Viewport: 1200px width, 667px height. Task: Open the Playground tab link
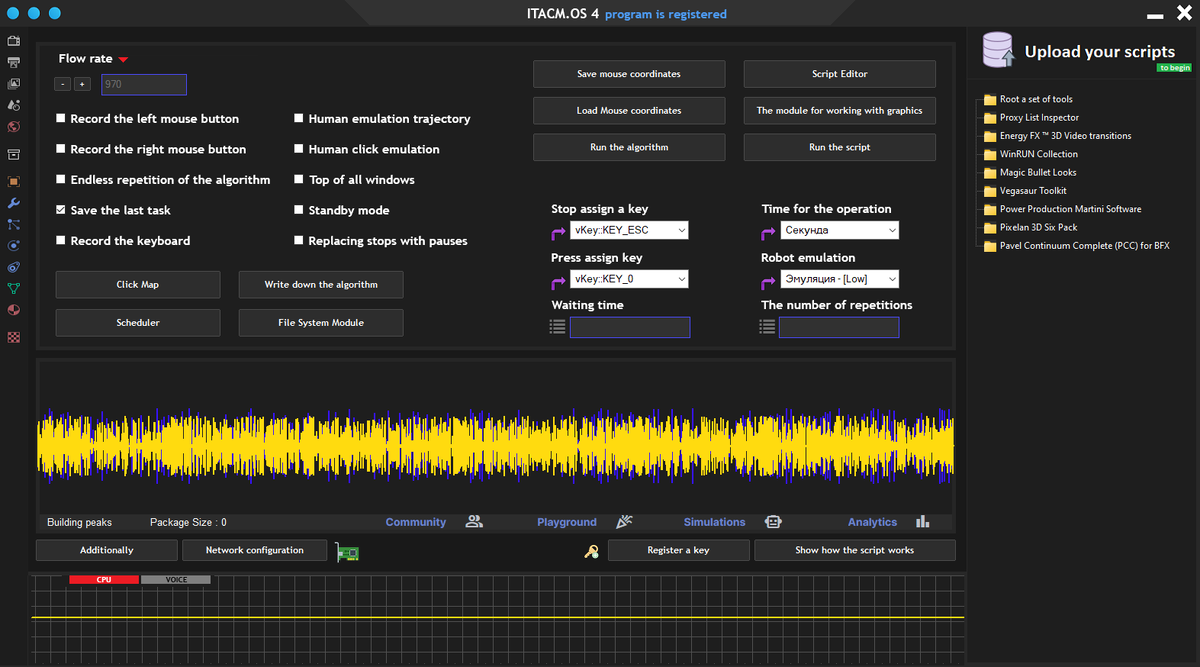566,522
